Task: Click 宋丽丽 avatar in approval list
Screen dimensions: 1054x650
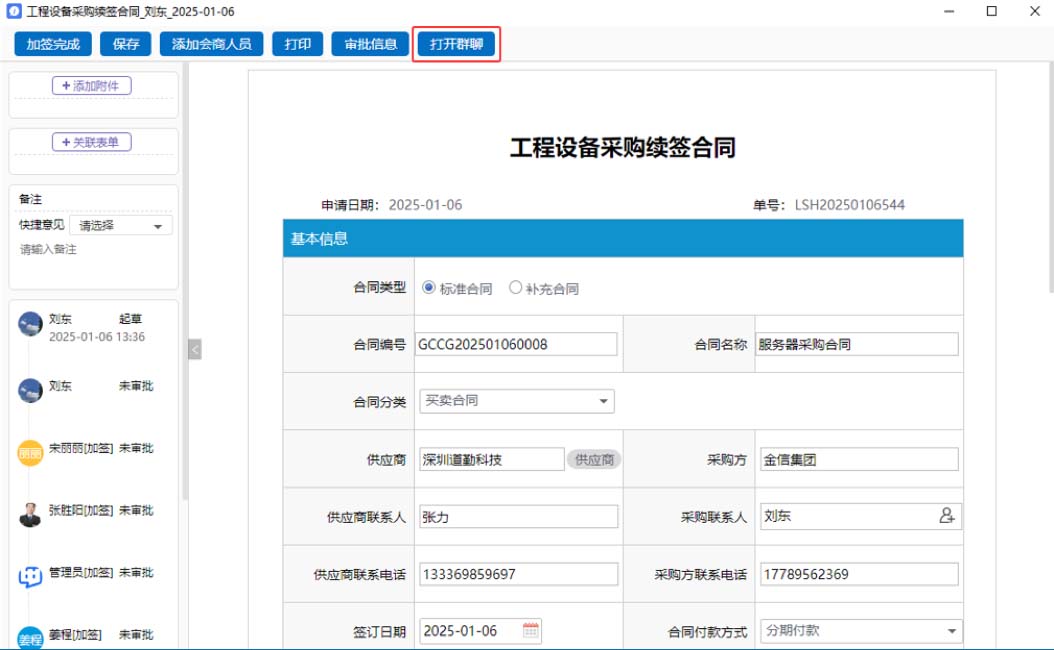Action: point(30,452)
